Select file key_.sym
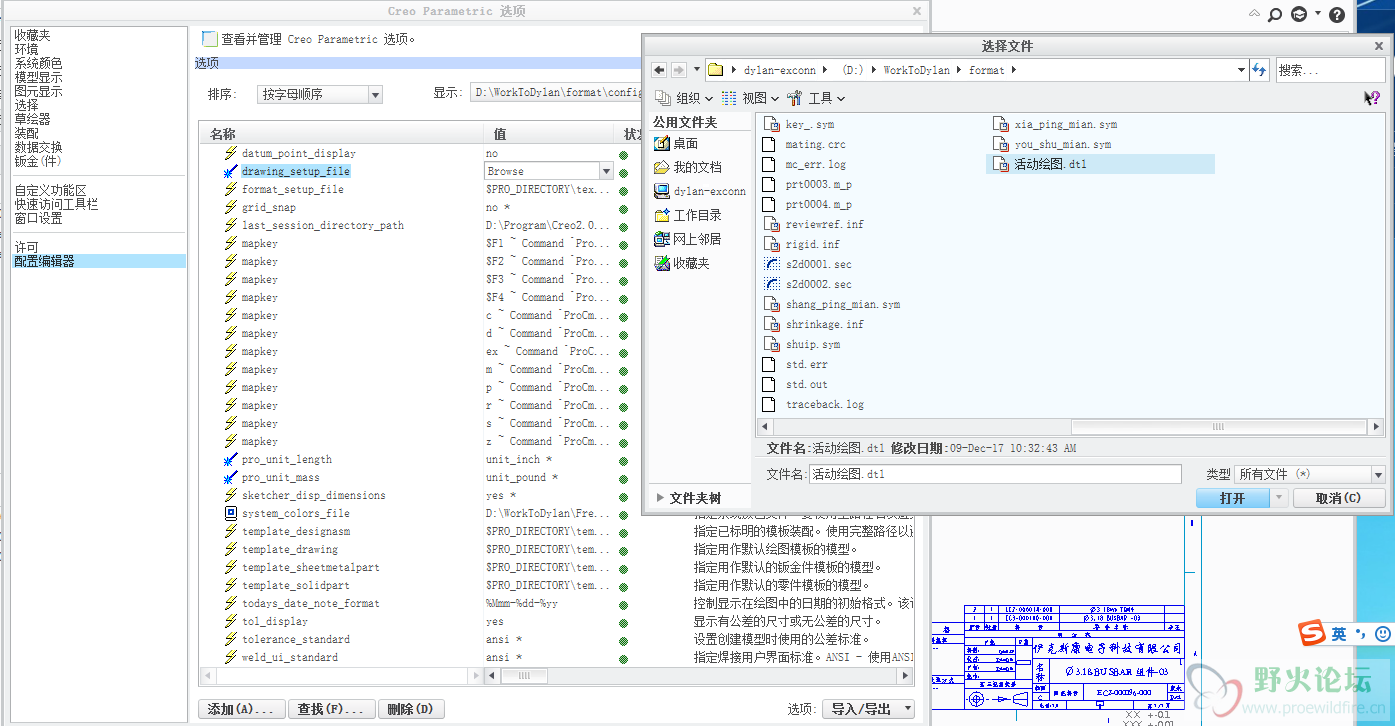The width and height of the screenshot is (1395, 726). pyautogui.click(x=798, y=124)
